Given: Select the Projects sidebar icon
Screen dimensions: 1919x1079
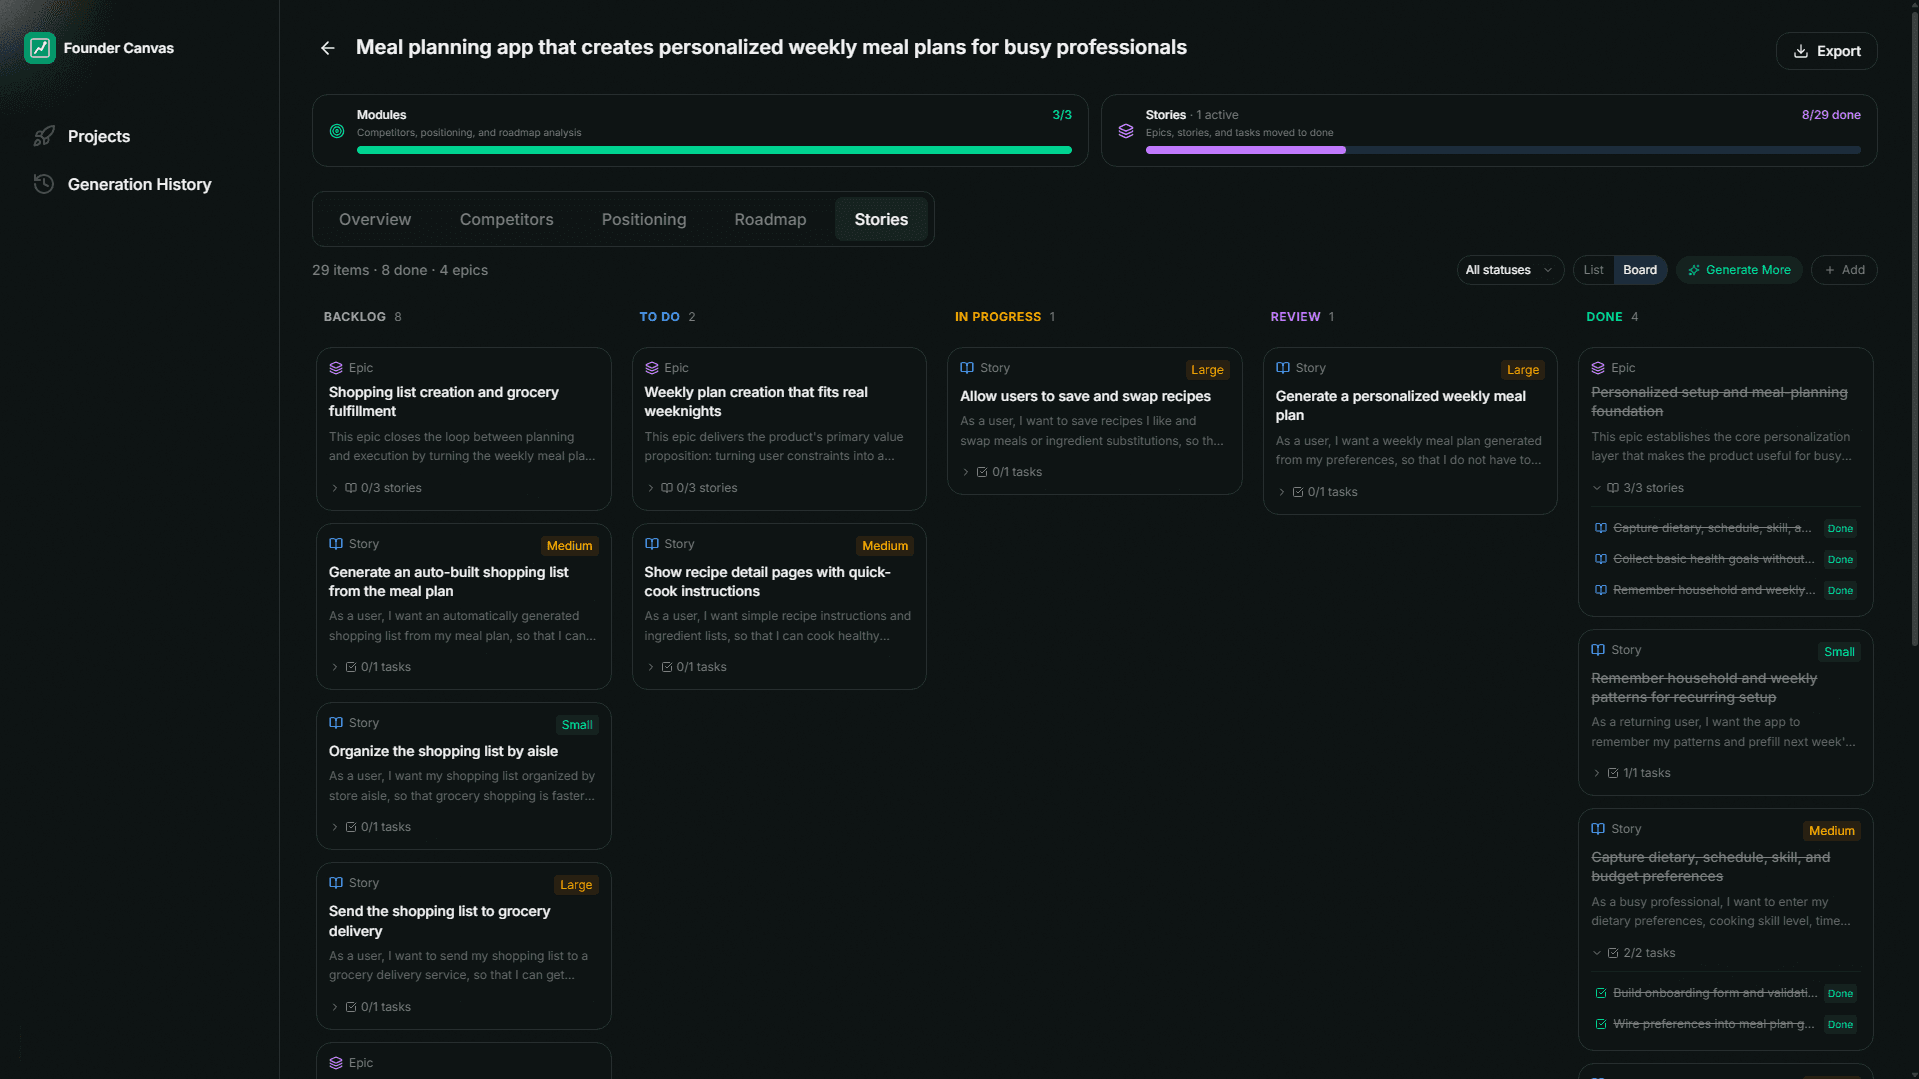Looking at the screenshot, I should (x=45, y=136).
